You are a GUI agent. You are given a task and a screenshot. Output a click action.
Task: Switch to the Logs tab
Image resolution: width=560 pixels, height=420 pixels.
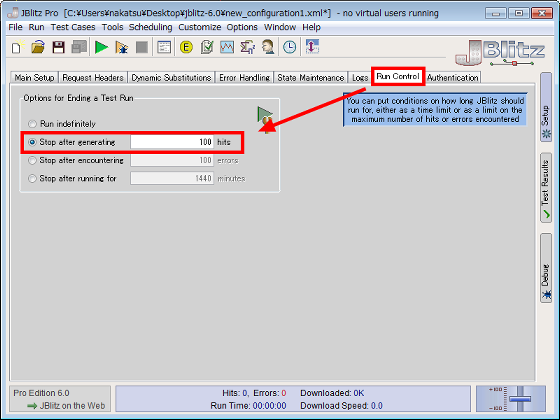click(360, 78)
